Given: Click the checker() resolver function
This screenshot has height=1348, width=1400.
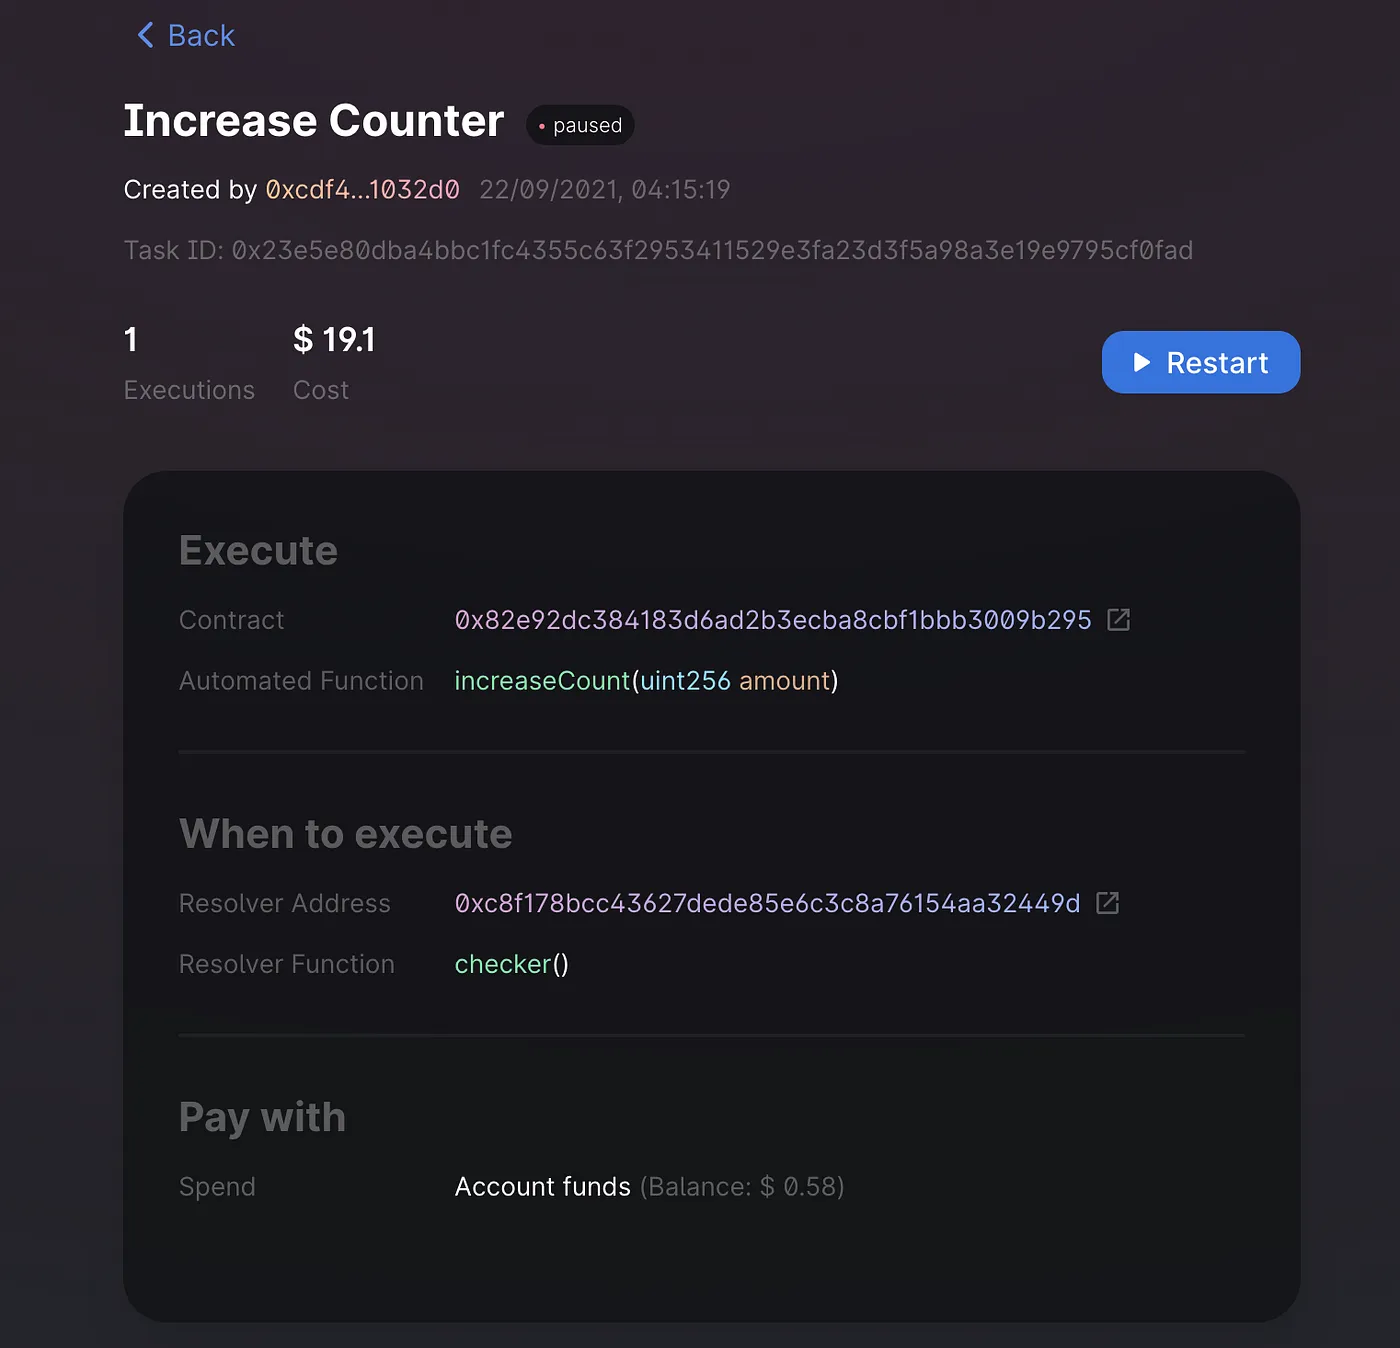Looking at the screenshot, I should coord(512,964).
